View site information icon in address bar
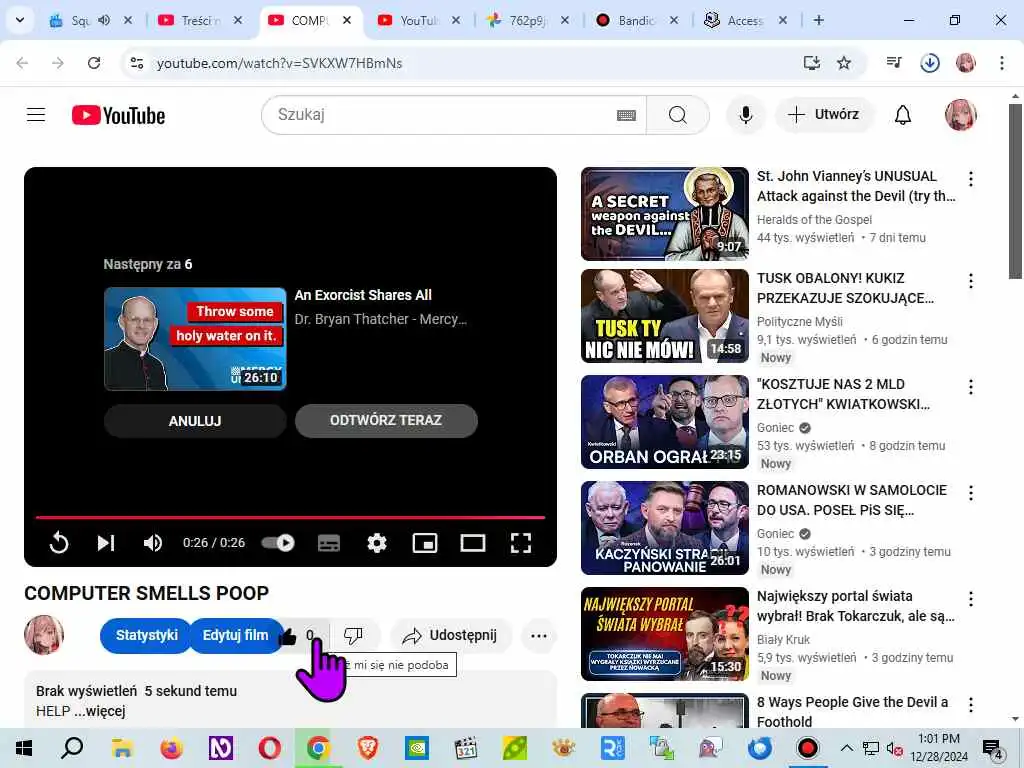Viewport: 1024px width, 768px height. point(136,63)
